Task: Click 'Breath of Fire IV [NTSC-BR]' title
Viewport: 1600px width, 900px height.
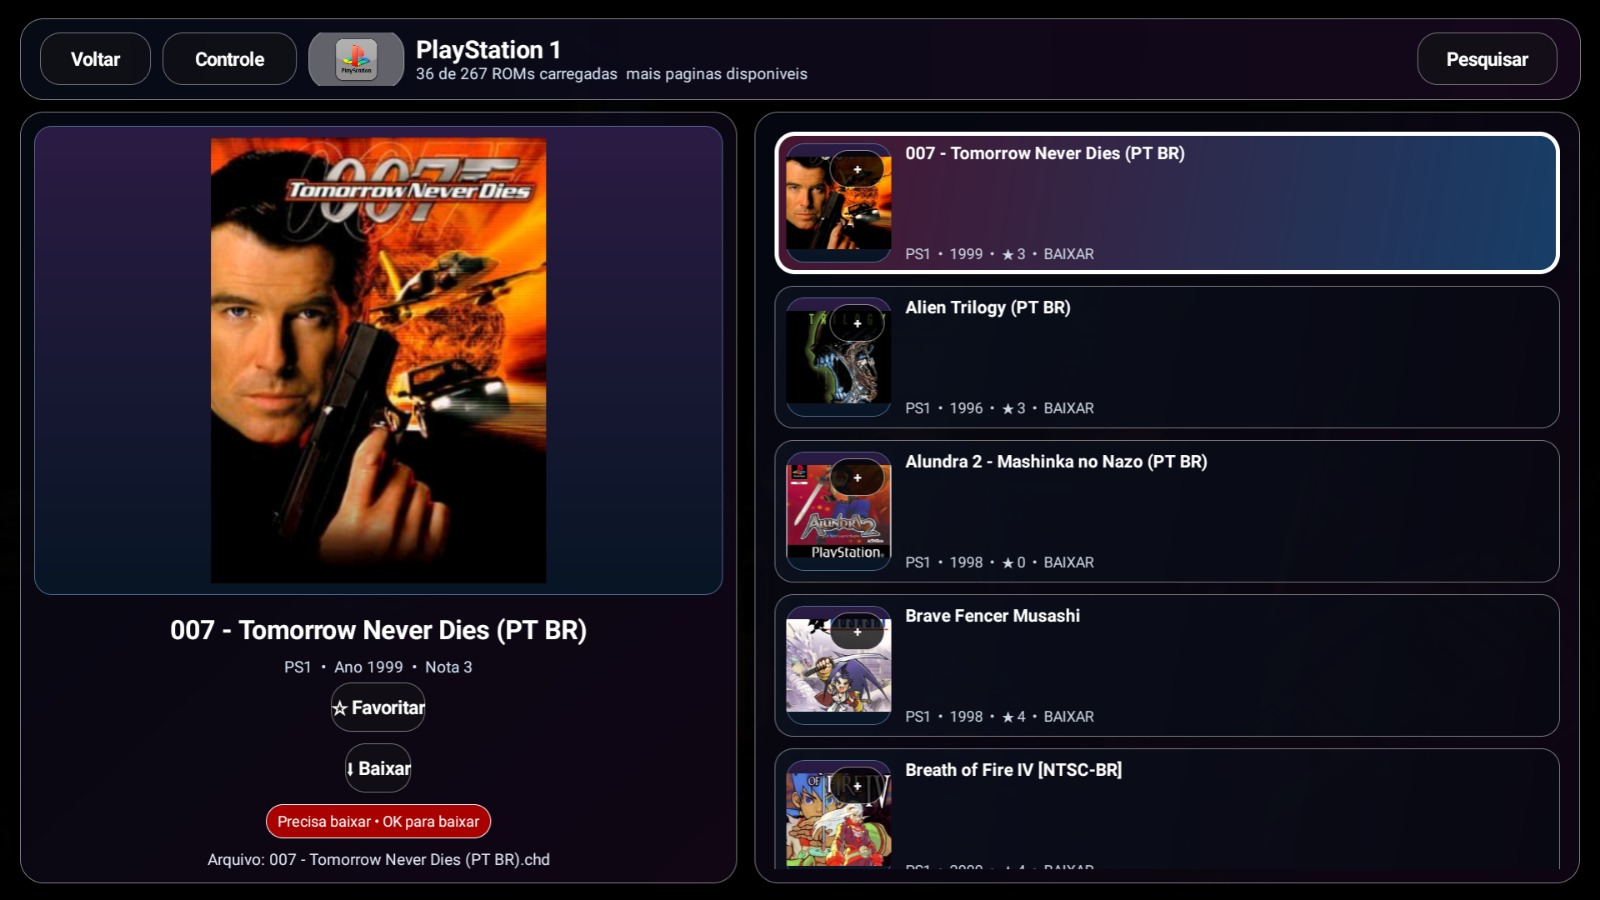Action: coord(1014,770)
